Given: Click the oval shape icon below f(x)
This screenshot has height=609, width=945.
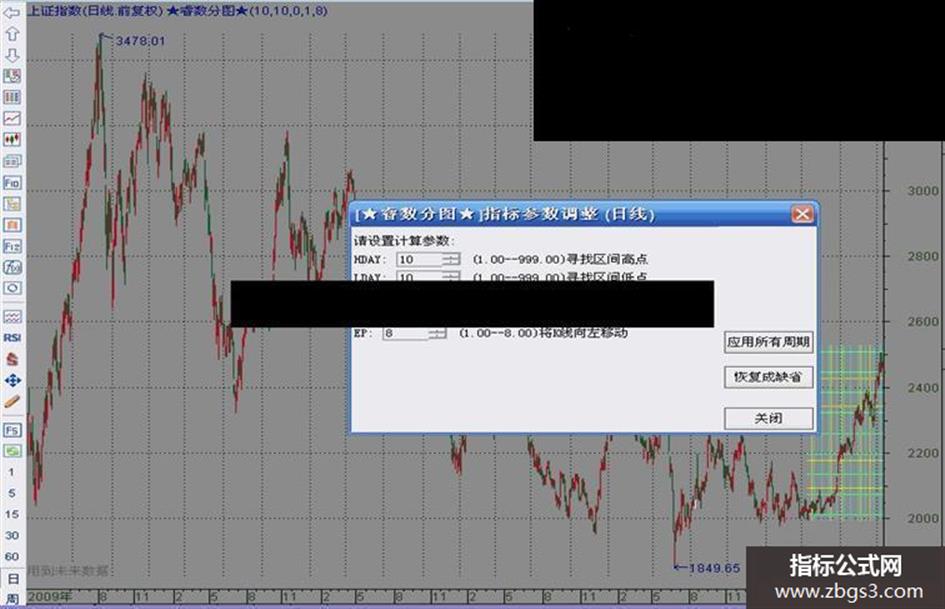Looking at the screenshot, I should (x=11, y=288).
